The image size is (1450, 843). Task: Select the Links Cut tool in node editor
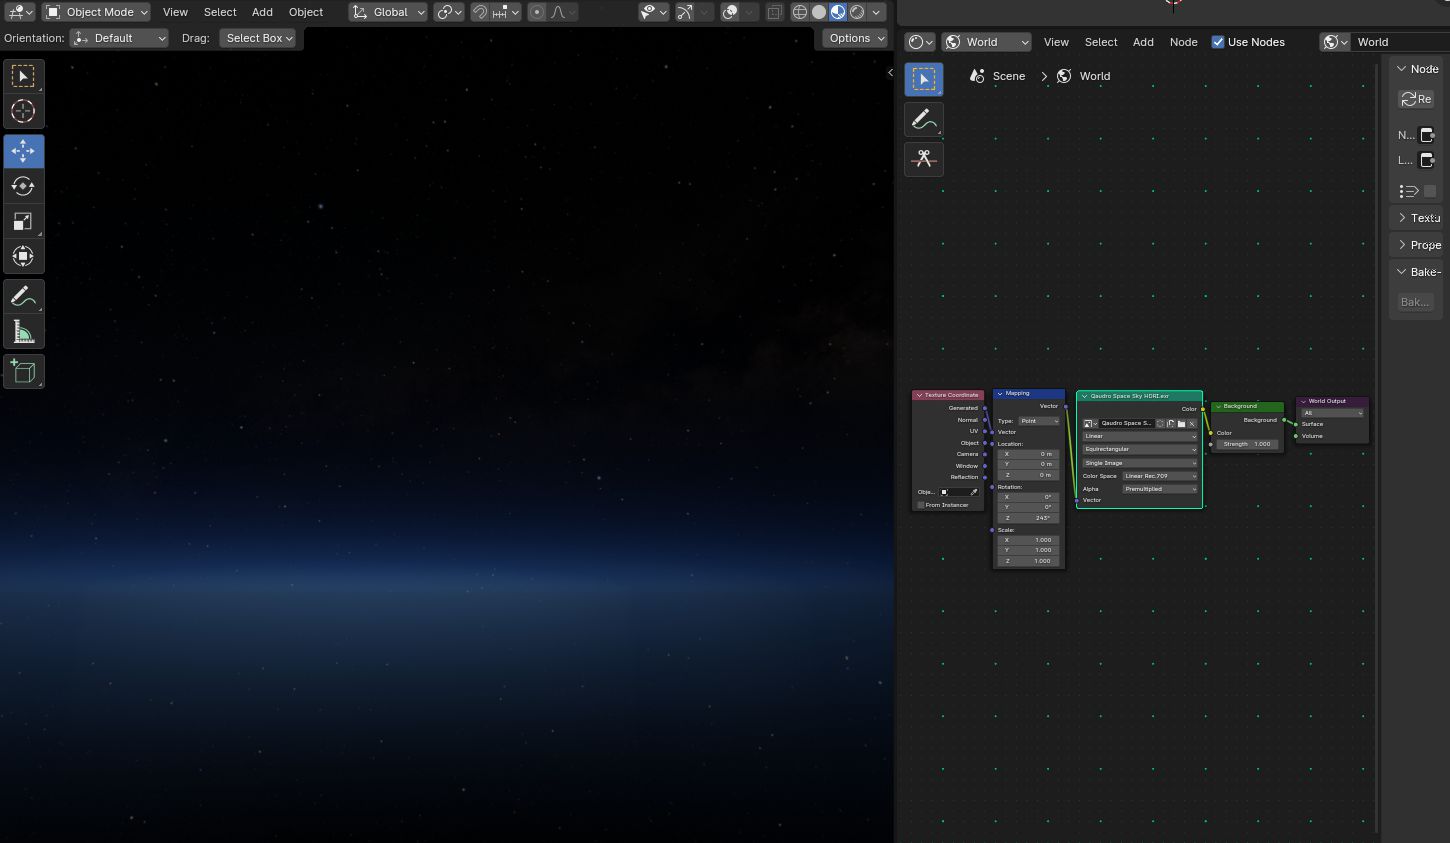(923, 159)
